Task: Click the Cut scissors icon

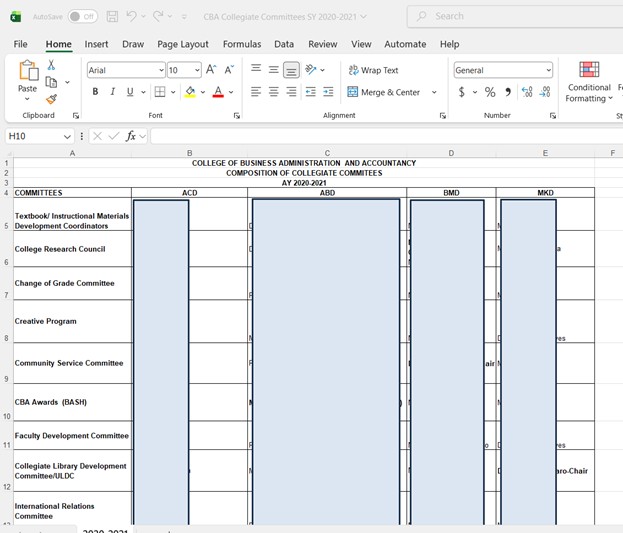Action: click(x=51, y=65)
